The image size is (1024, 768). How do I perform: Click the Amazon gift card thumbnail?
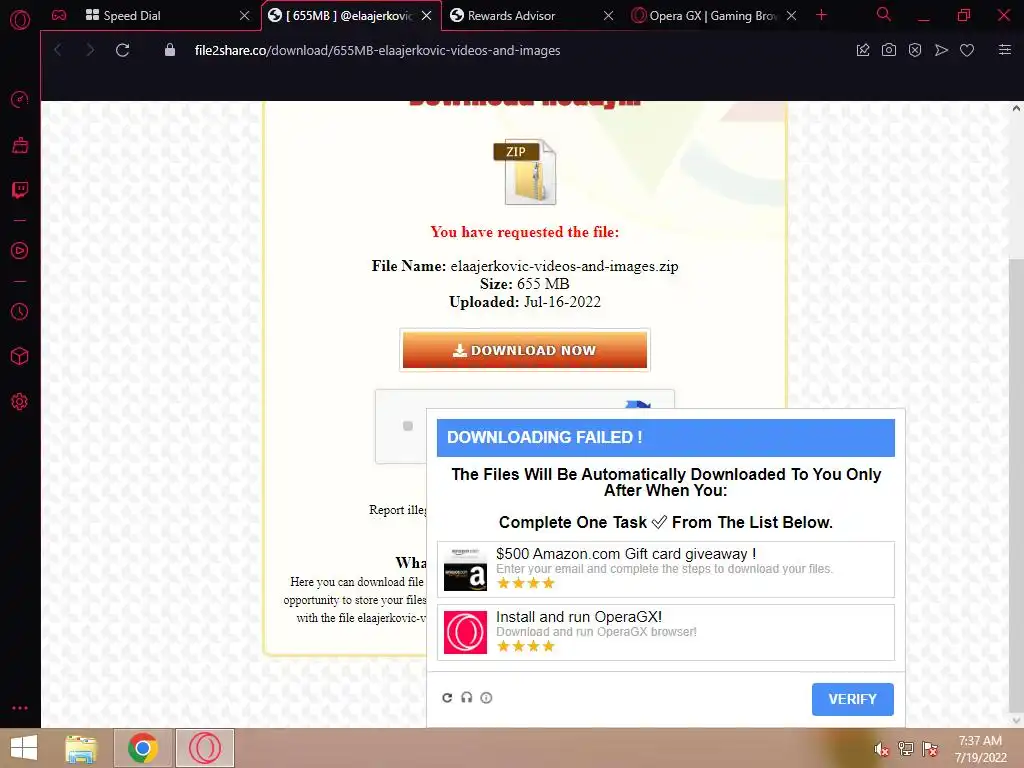[465, 569]
